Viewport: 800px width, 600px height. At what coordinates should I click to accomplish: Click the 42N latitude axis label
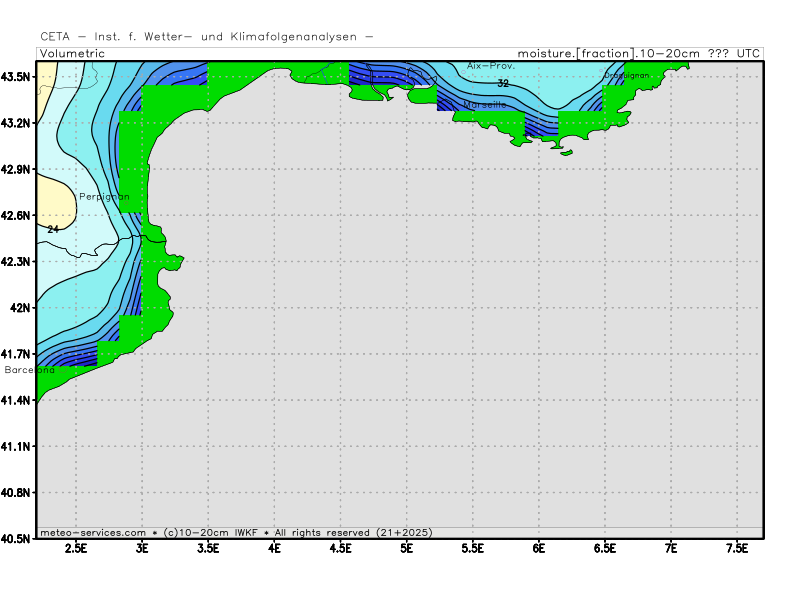pos(20,308)
